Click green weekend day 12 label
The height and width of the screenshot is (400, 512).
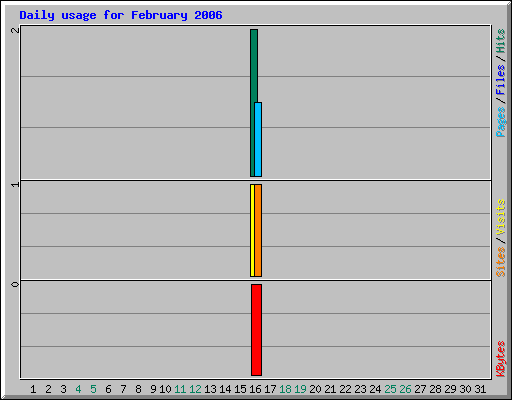[x=195, y=389]
